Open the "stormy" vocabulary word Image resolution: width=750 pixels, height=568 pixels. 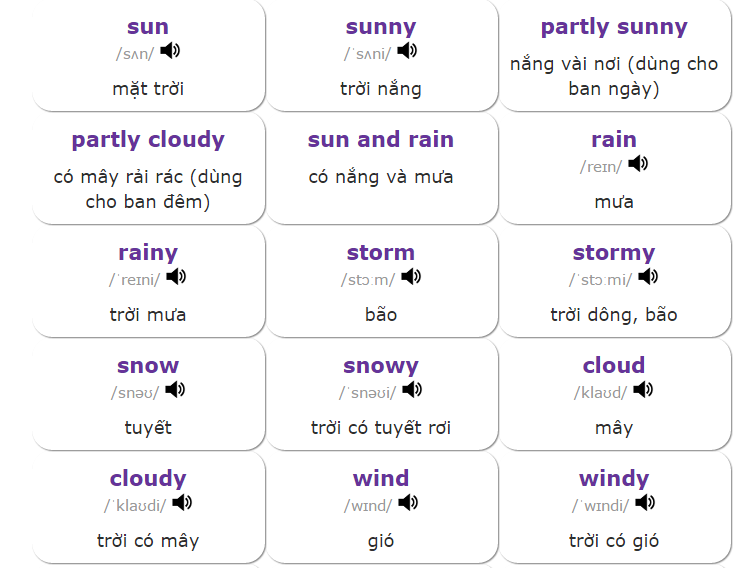[614, 253]
